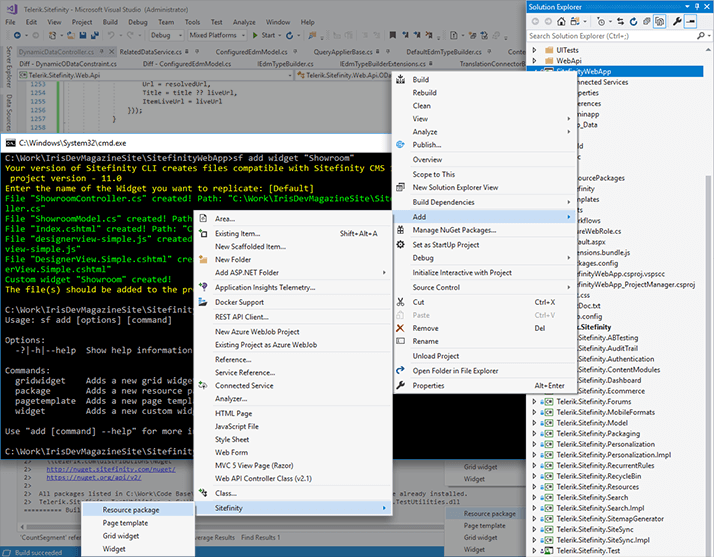Click Remove in the context menu

(485, 328)
